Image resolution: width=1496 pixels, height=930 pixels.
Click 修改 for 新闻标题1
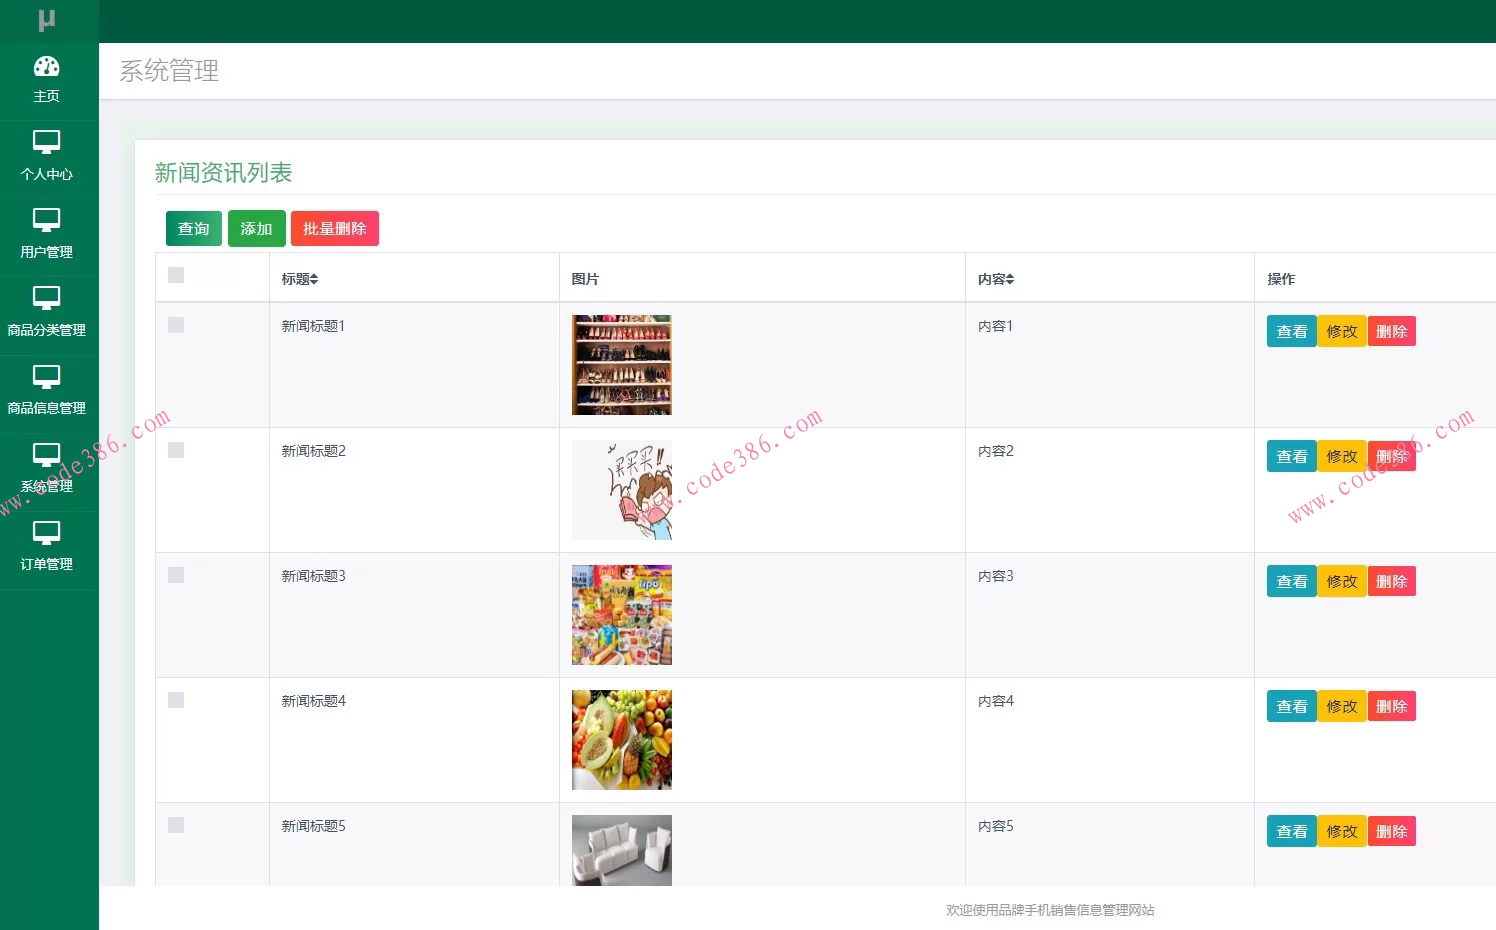1342,331
